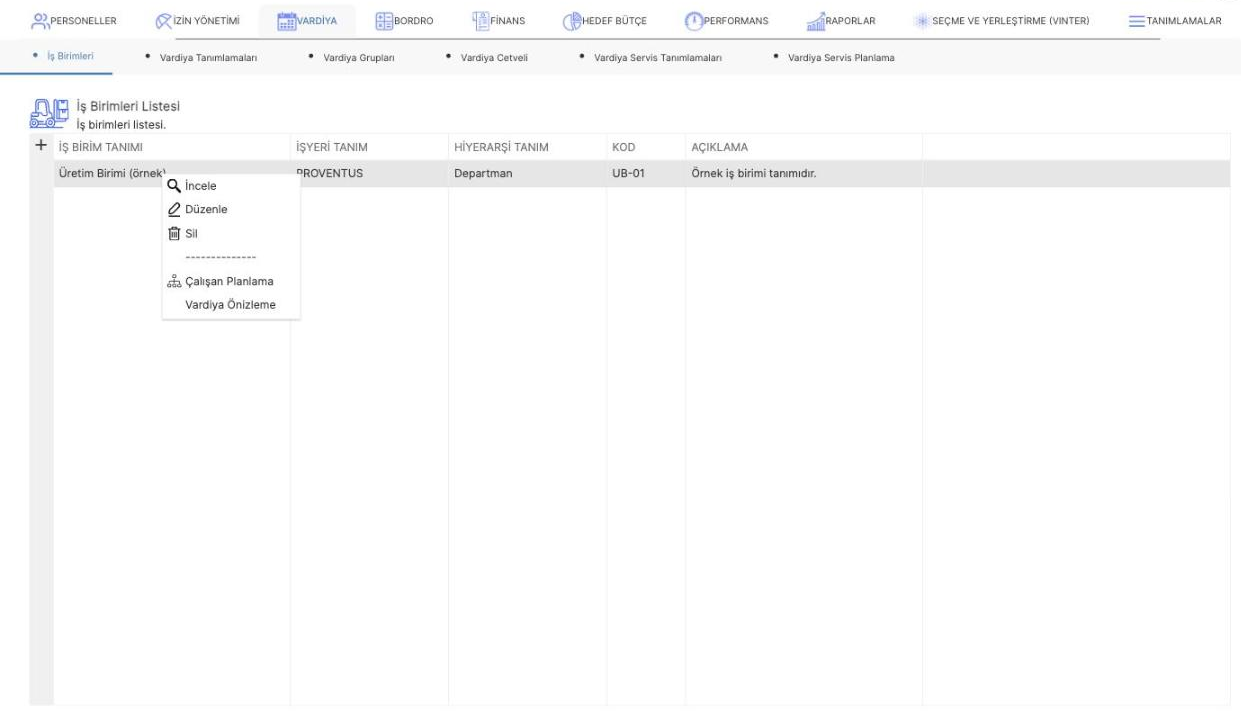
Task: Click the clock icon of PERFORMANS
Action: click(x=694, y=21)
